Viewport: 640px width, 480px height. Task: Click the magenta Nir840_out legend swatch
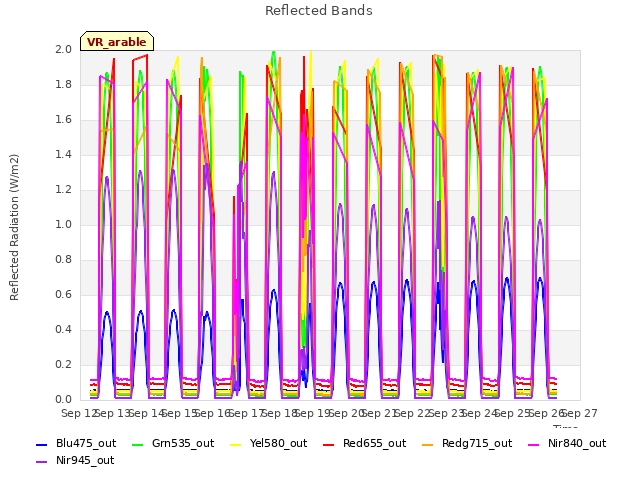pyautogui.click(x=534, y=444)
